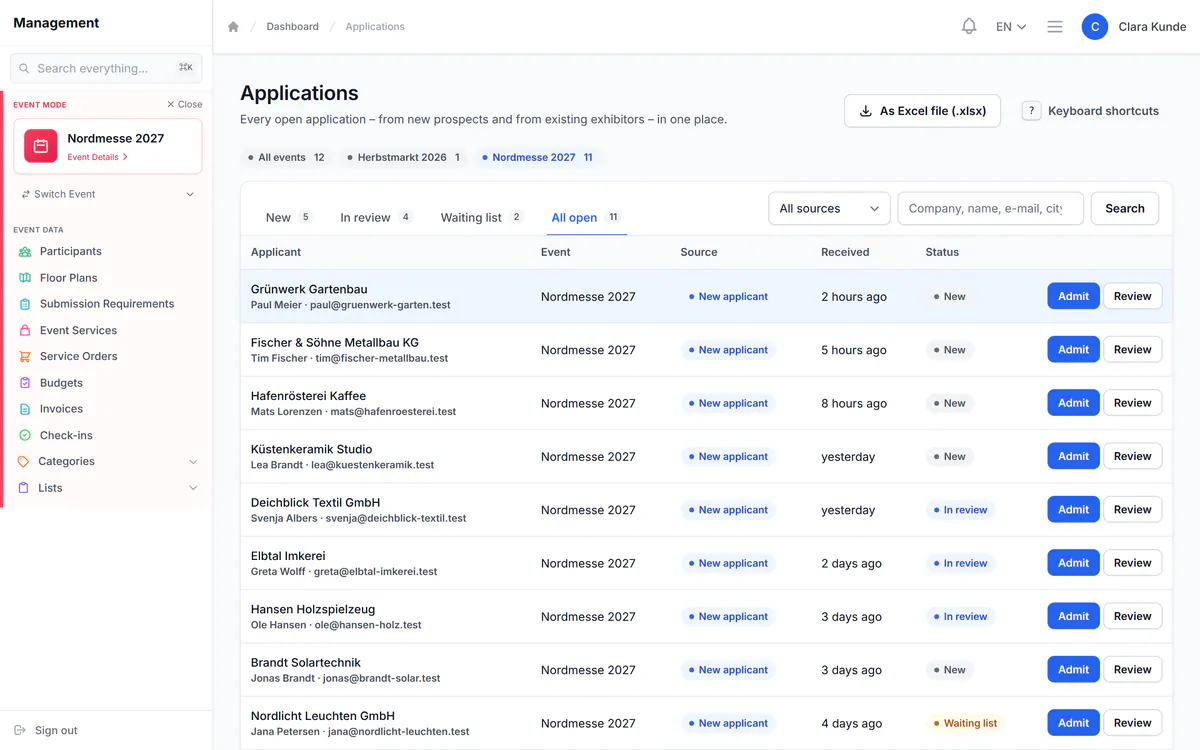Click the Service Orders cart icon
The height and width of the screenshot is (750, 1200).
(25, 356)
